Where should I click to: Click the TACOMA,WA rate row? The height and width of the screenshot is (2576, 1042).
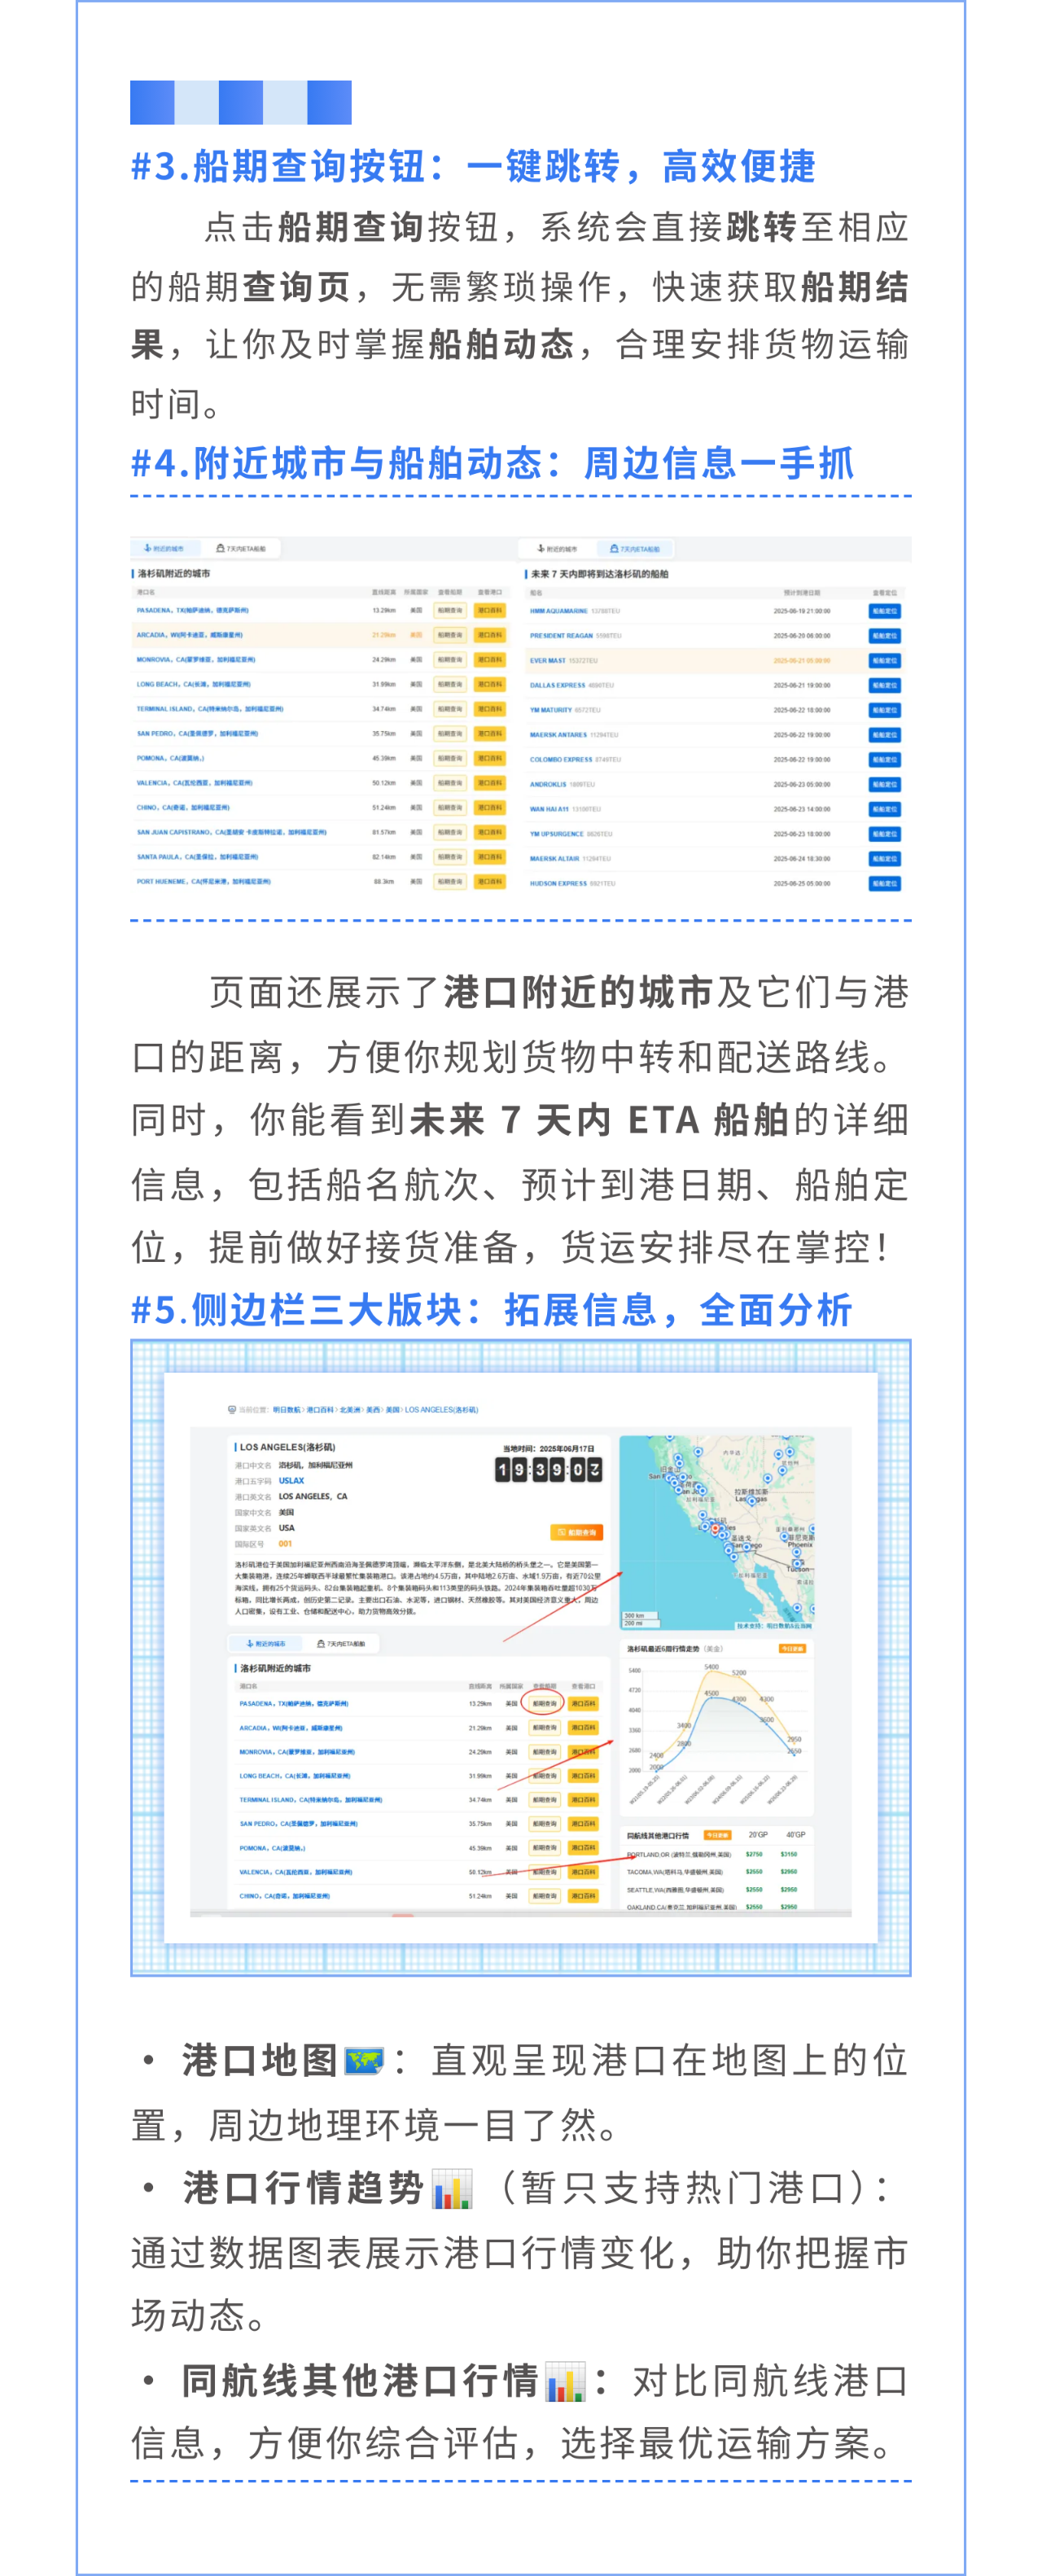click(x=716, y=1872)
